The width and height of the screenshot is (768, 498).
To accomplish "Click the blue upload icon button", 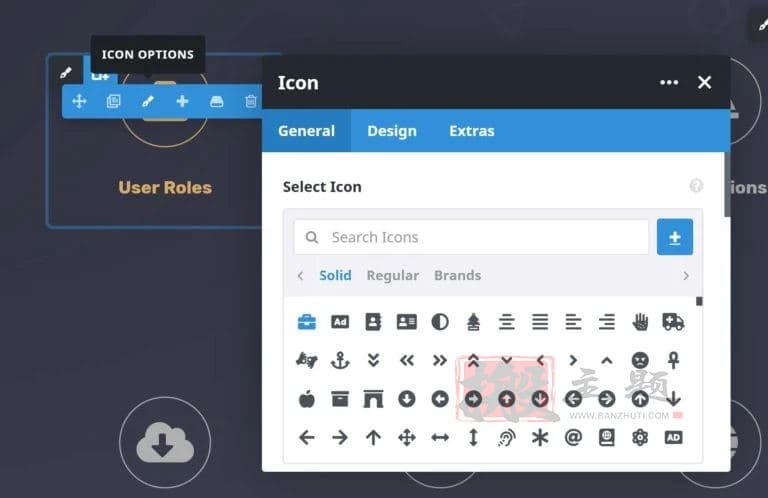I will coord(674,237).
